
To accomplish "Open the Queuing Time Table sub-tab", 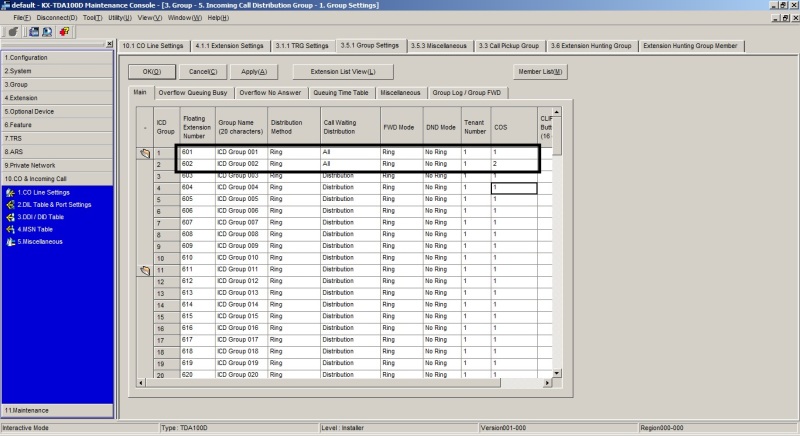I will click(x=341, y=93).
